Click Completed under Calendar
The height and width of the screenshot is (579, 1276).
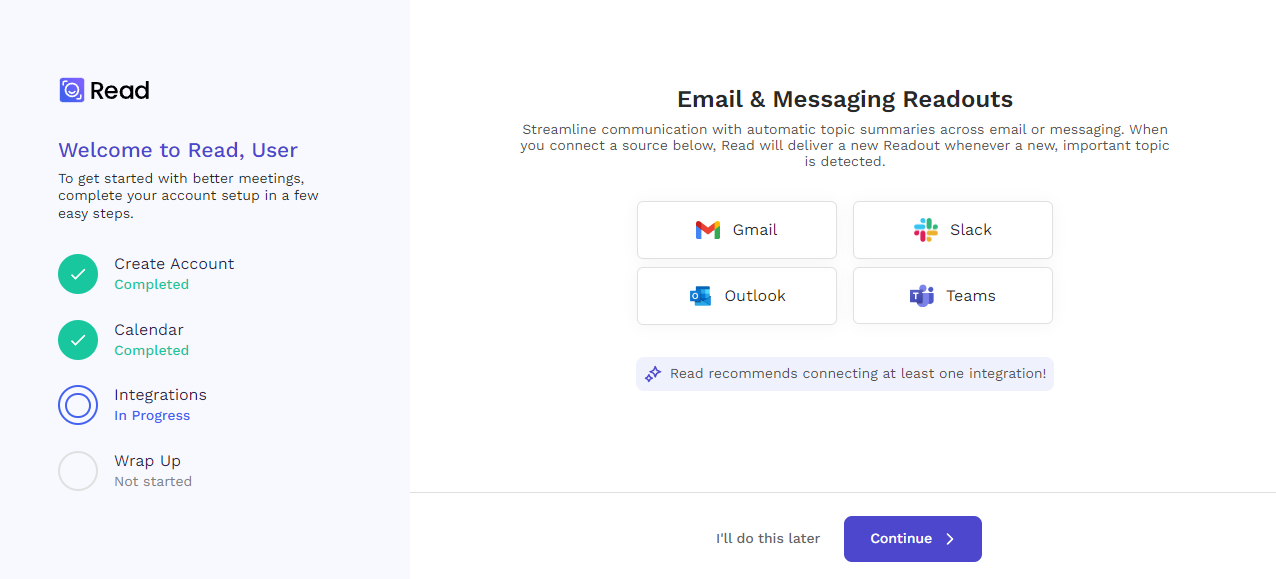[151, 351]
